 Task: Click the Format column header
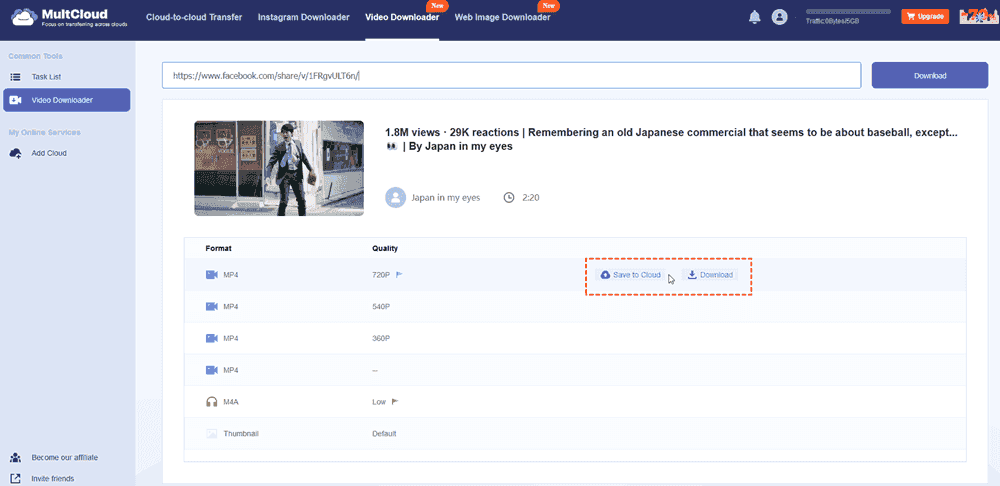point(219,248)
